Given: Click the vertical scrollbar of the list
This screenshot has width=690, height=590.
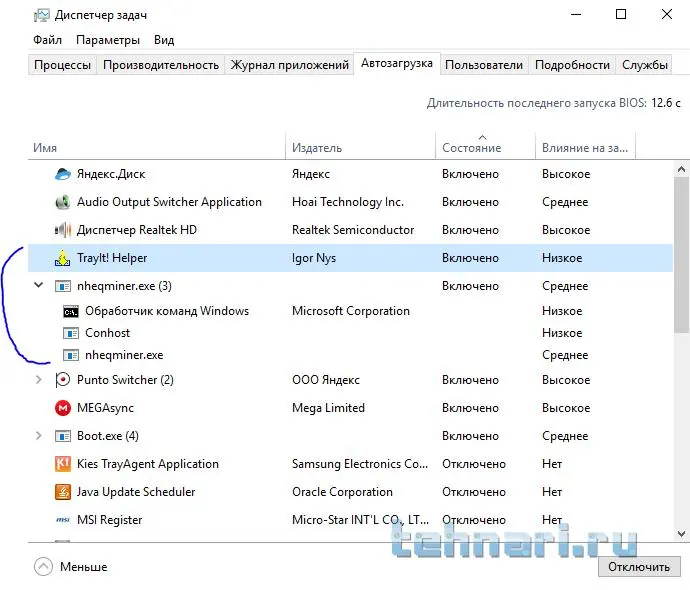Looking at the screenshot, I should (x=682, y=260).
